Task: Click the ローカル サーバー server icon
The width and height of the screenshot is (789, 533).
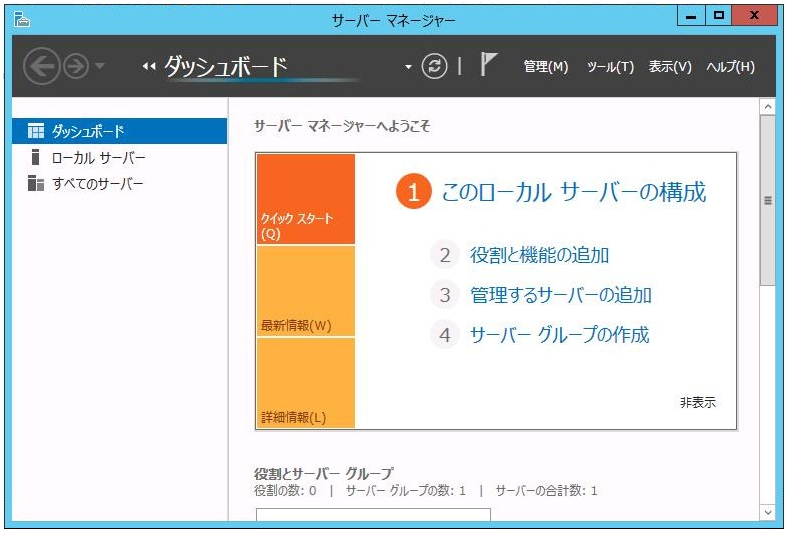Action: (36, 158)
